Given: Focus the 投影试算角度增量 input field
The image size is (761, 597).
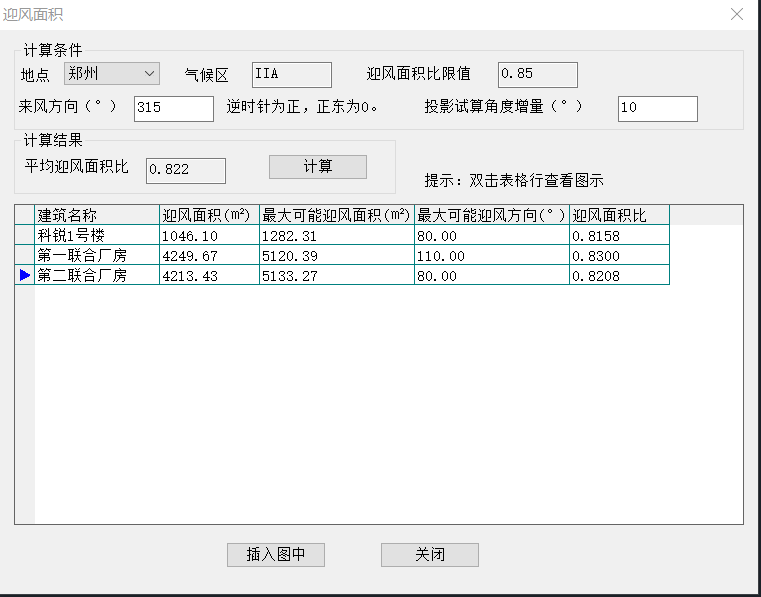Looking at the screenshot, I should pyautogui.click(x=657, y=108).
